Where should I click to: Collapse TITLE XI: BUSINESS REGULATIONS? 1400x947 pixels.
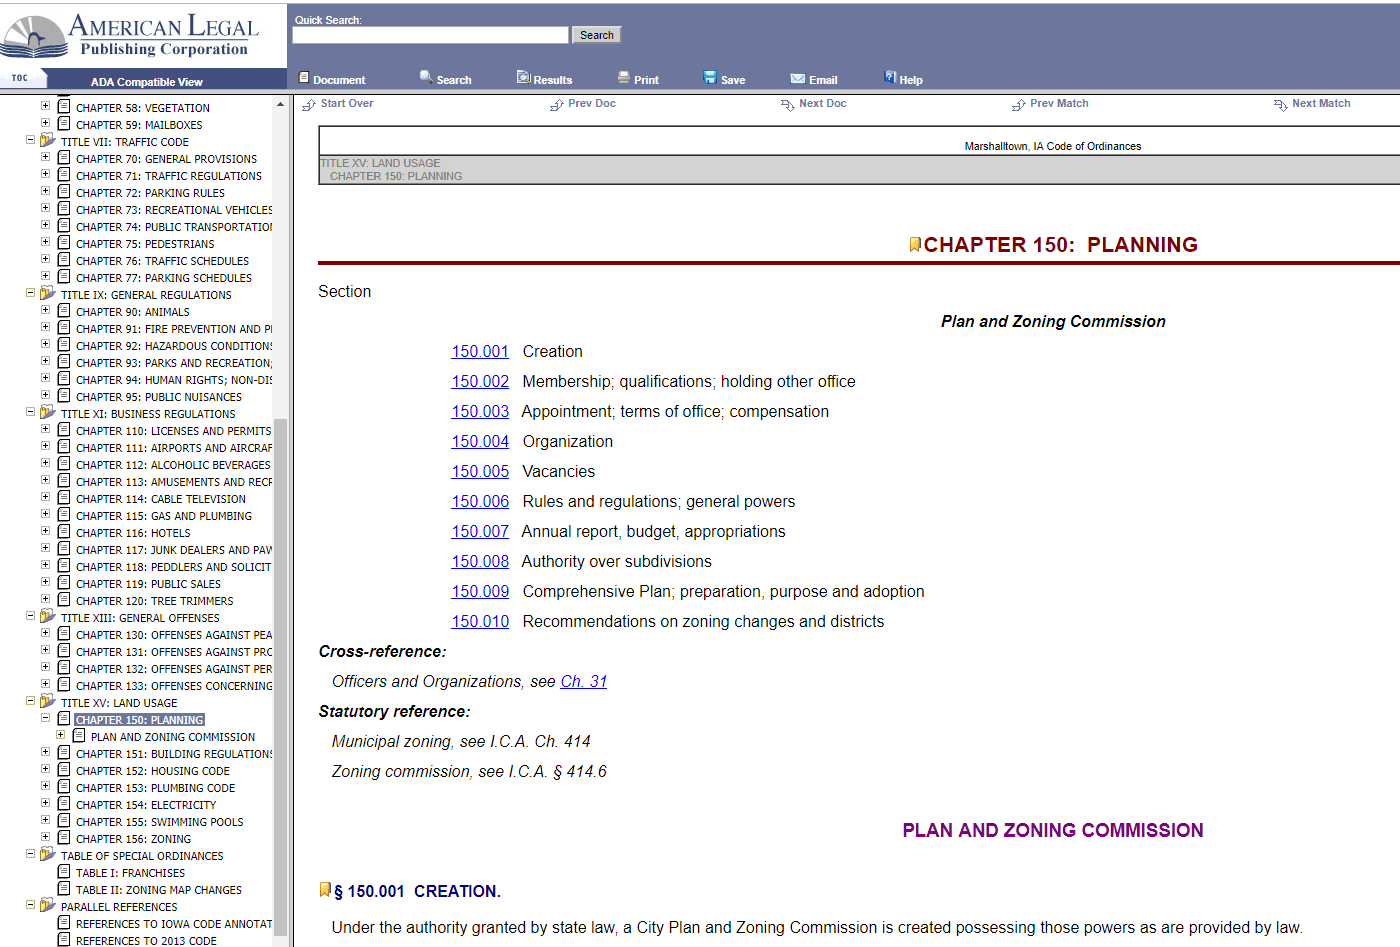(x=31, y=413)
